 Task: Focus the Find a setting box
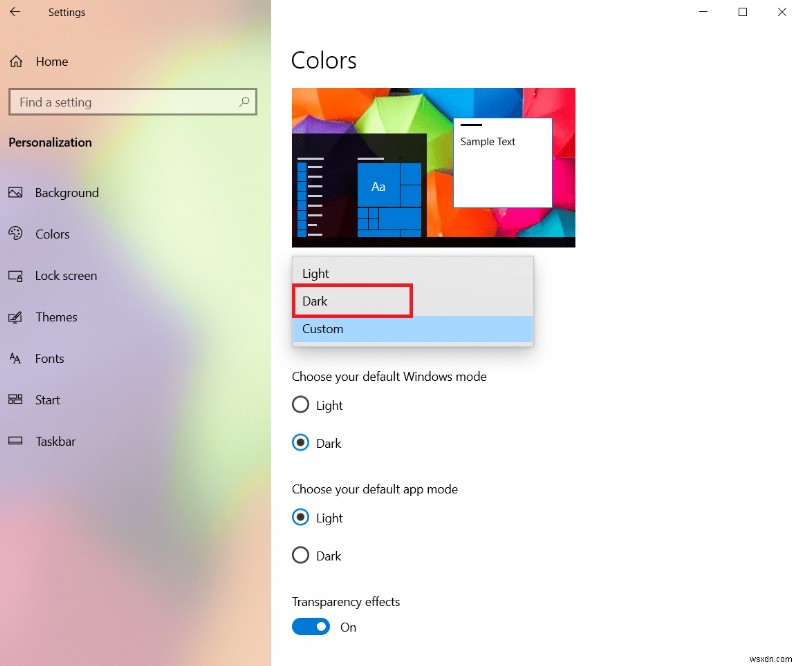(133, 102)
